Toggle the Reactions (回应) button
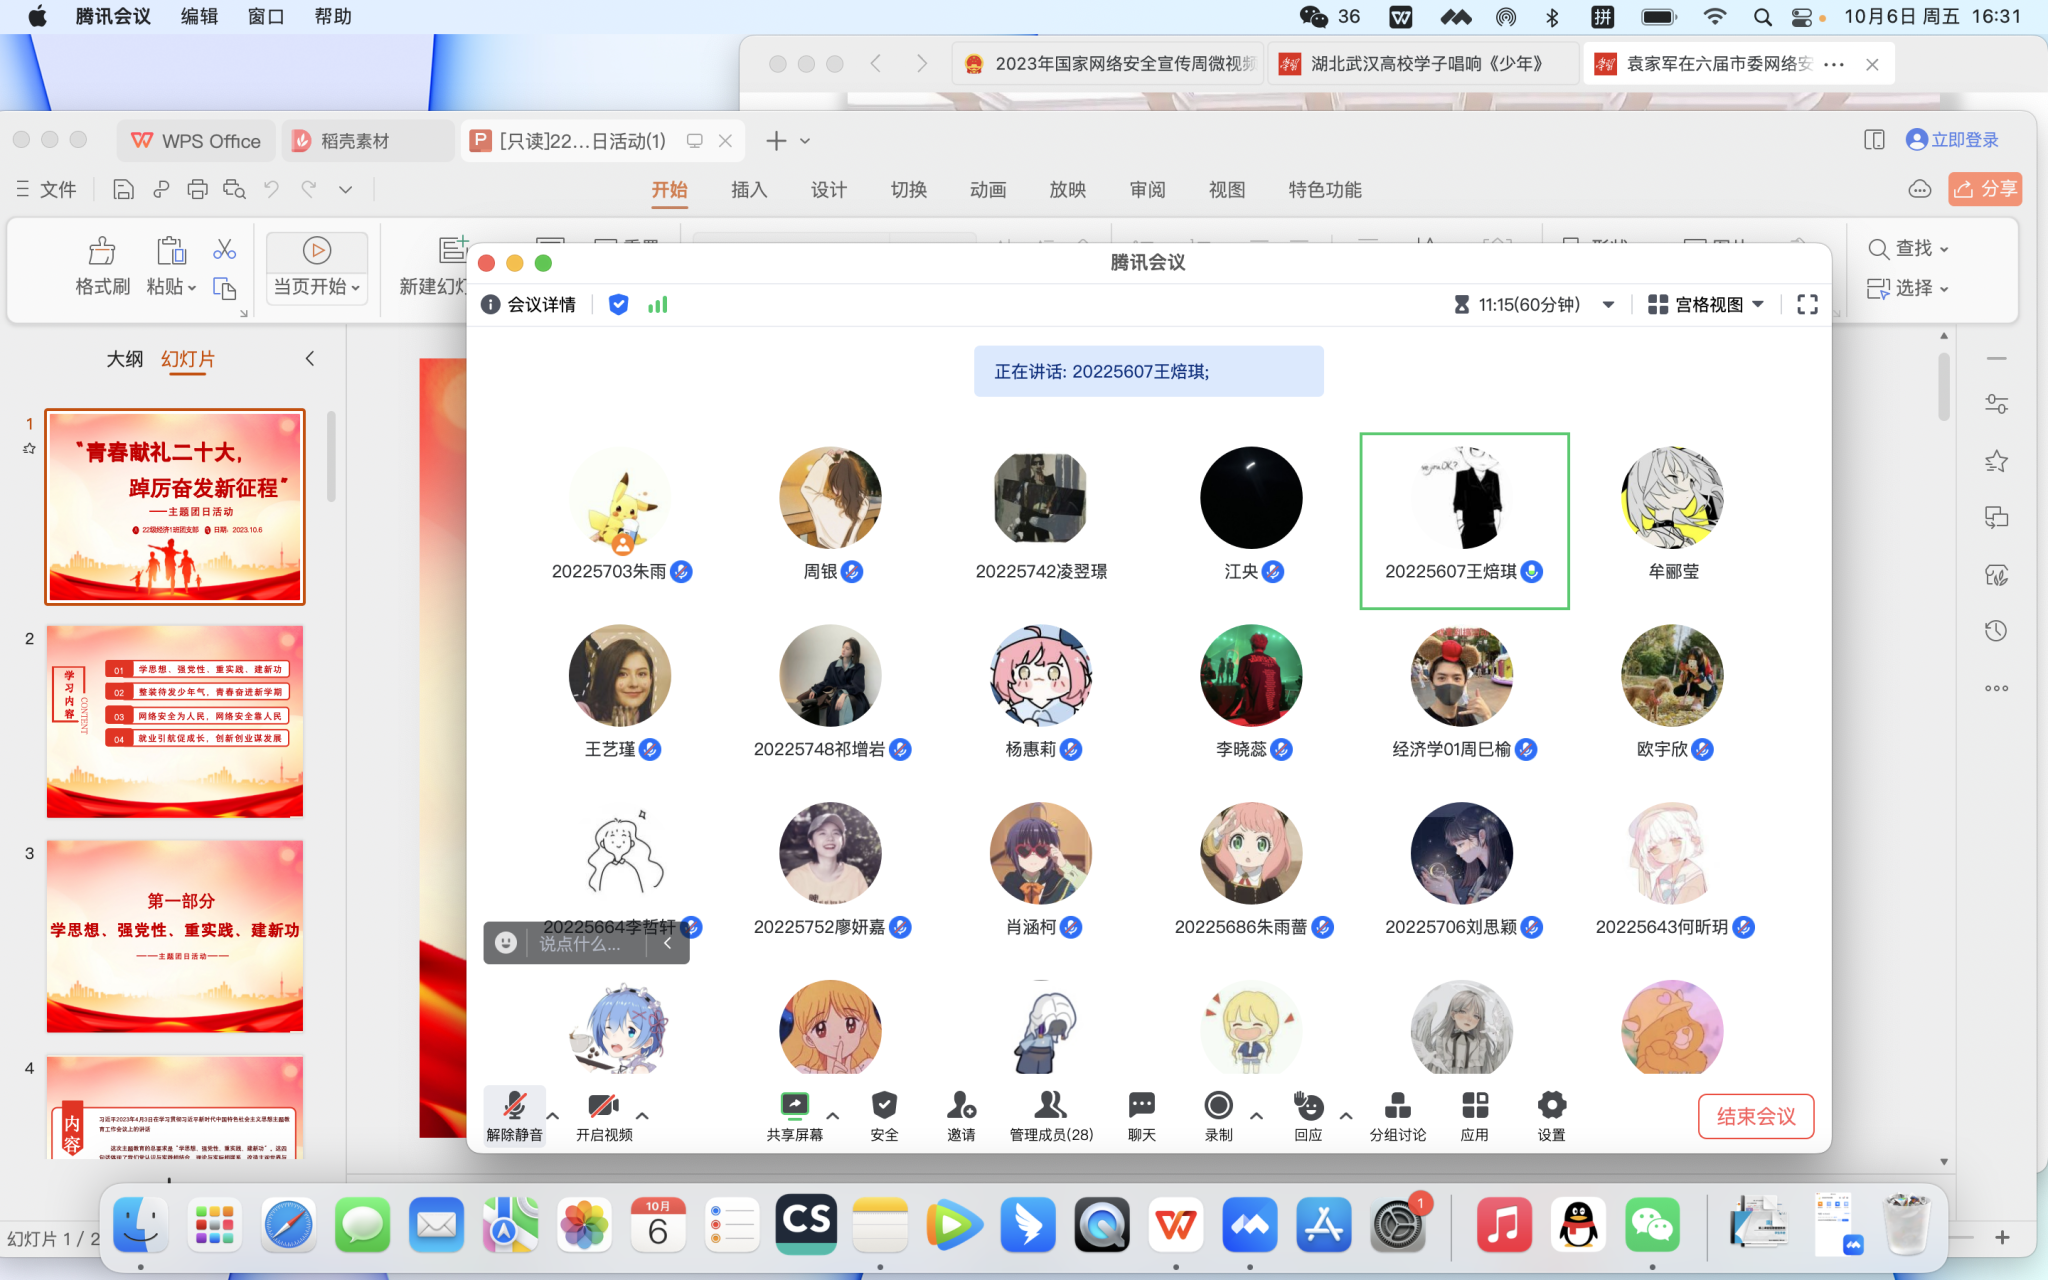Viewport: 2048px width, 1280px height. (1308, 1106)
